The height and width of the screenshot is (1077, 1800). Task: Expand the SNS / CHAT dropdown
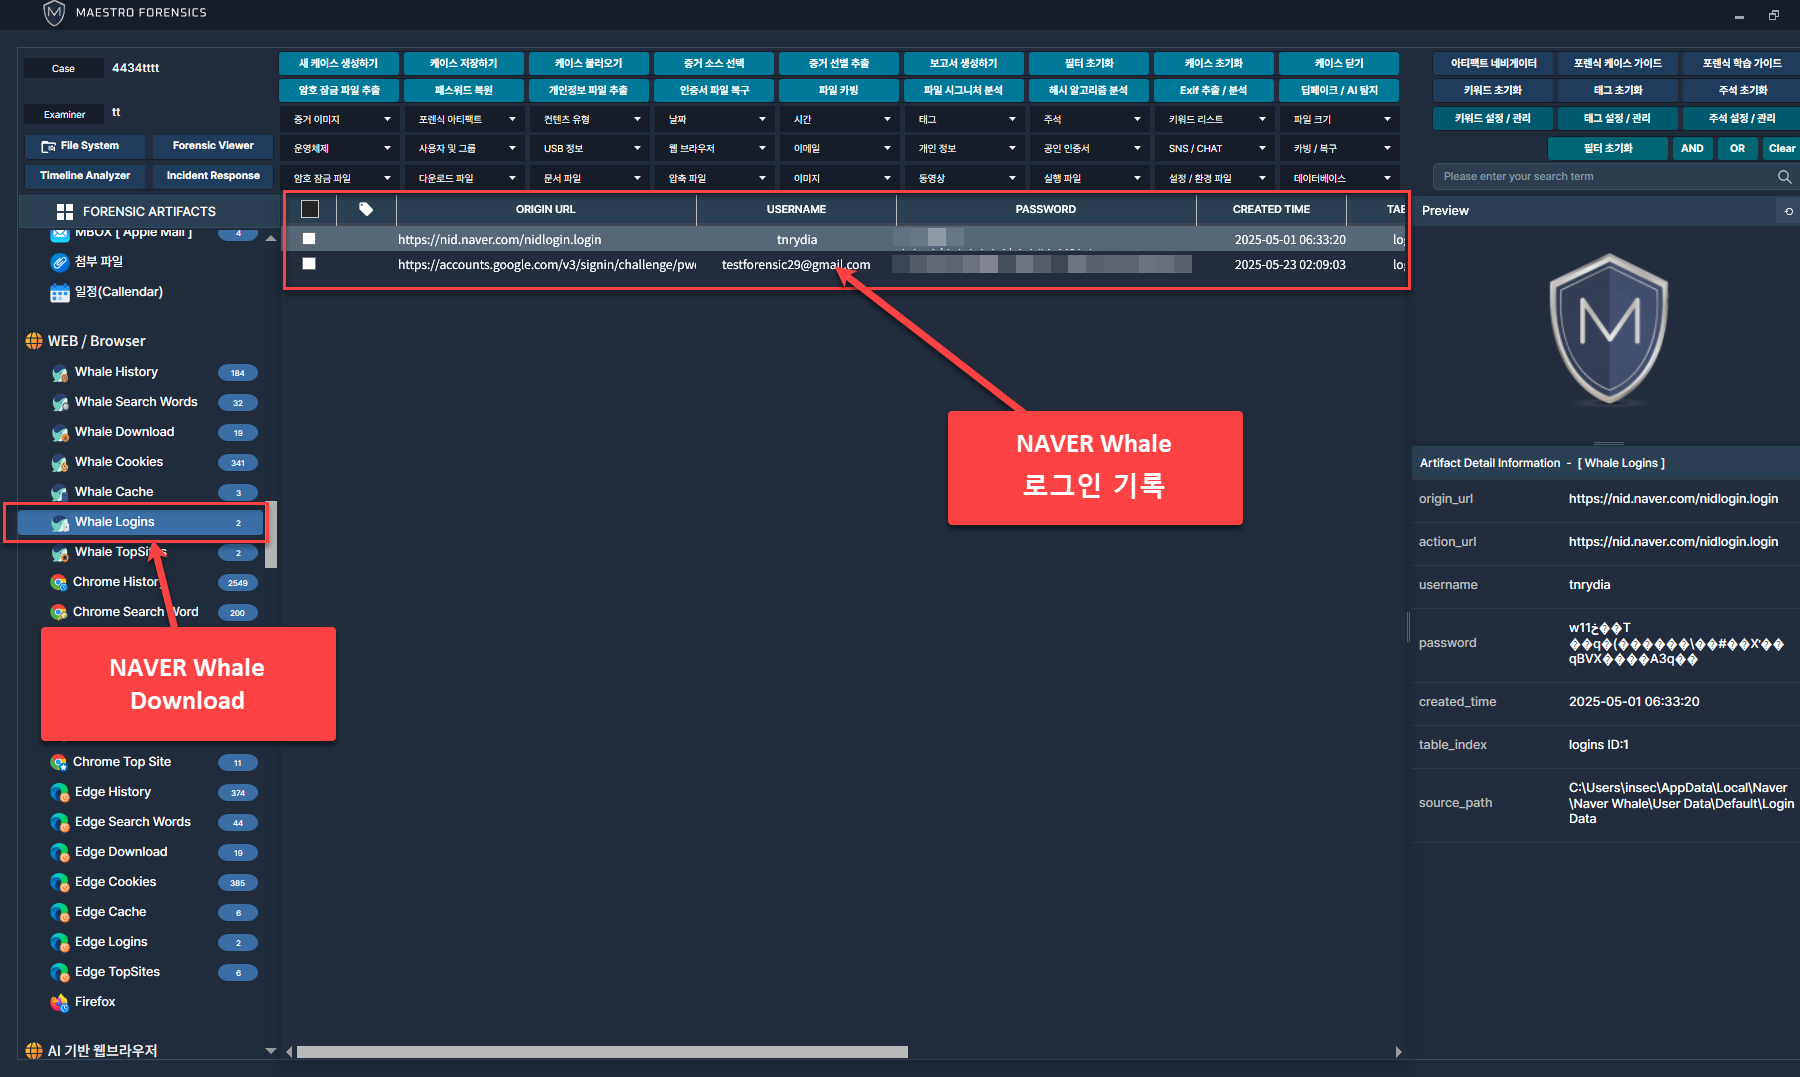click(x=1216, y=148)
